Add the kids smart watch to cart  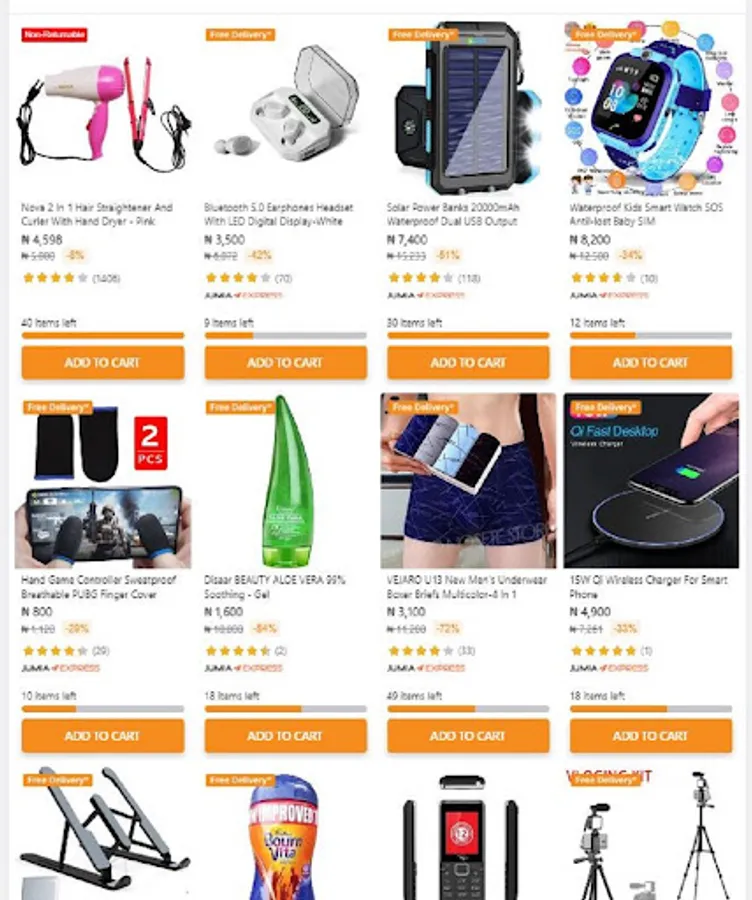tap(651, 362)
